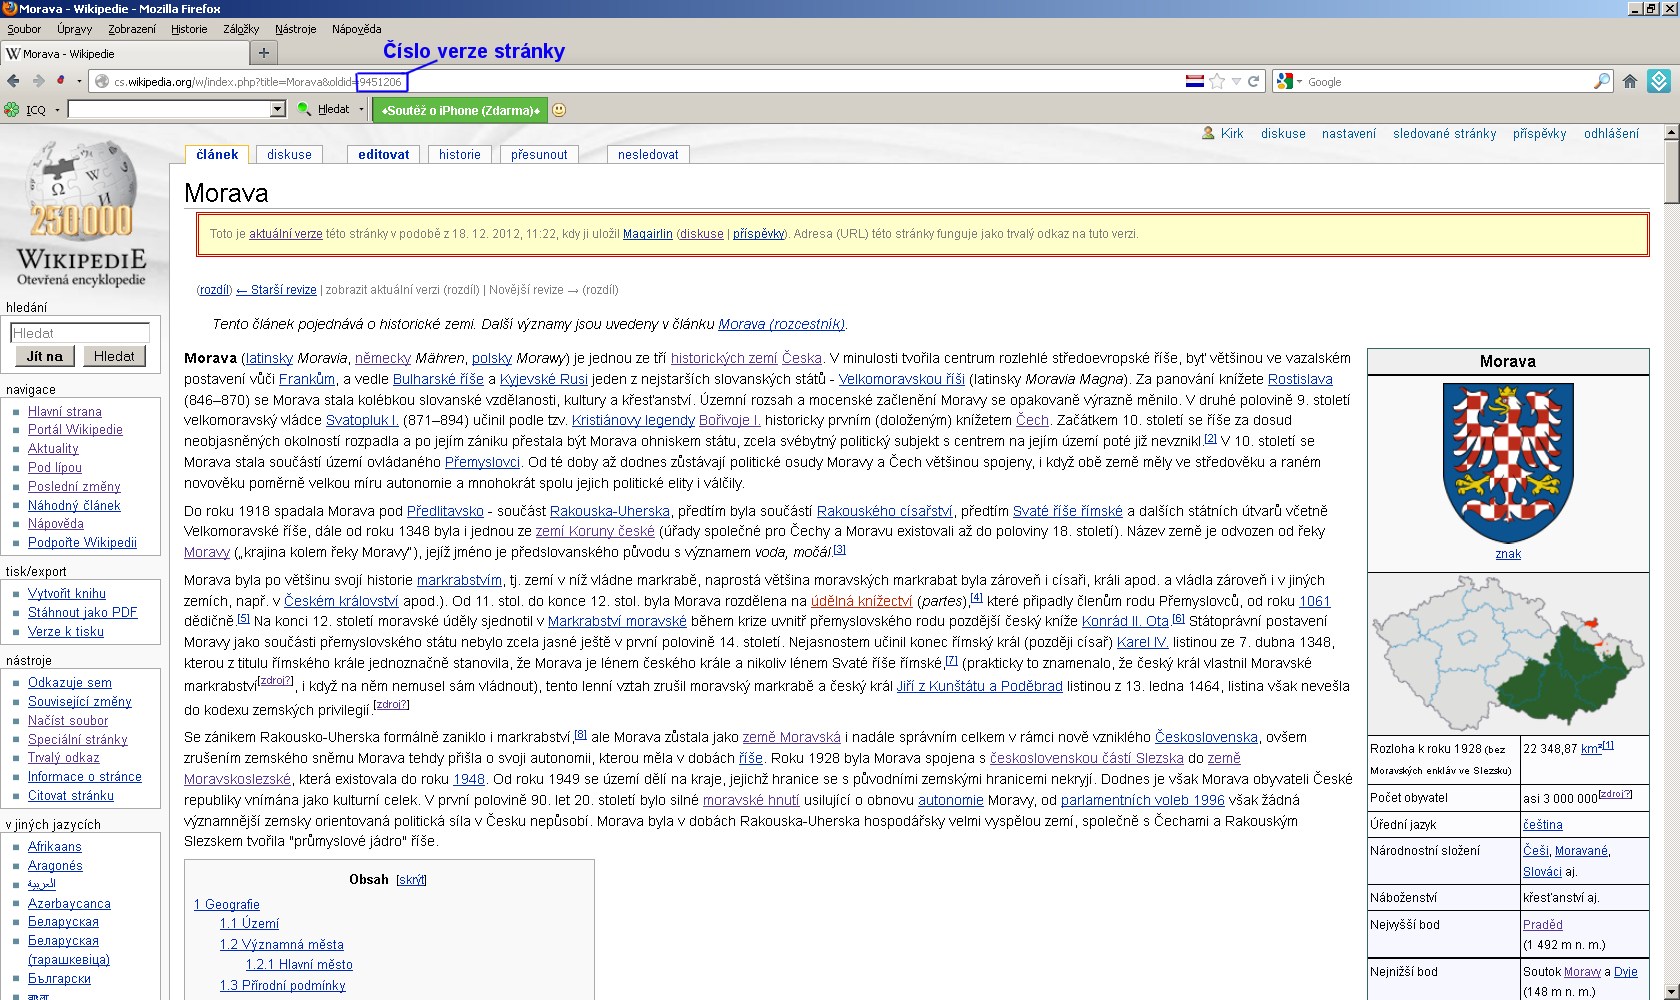The height and width of the screenshot is (1000, 1680).
Task: Open the Záložky menu
Action: coord(241,29)
